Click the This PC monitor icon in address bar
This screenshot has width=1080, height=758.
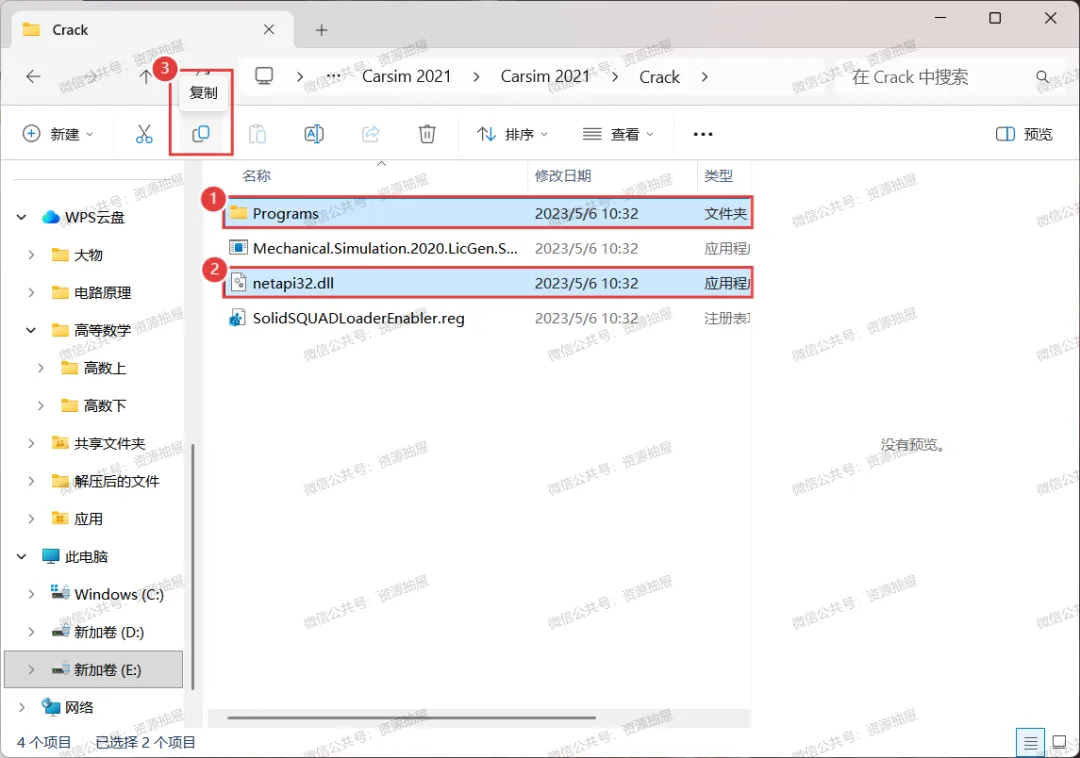(264, 76)
